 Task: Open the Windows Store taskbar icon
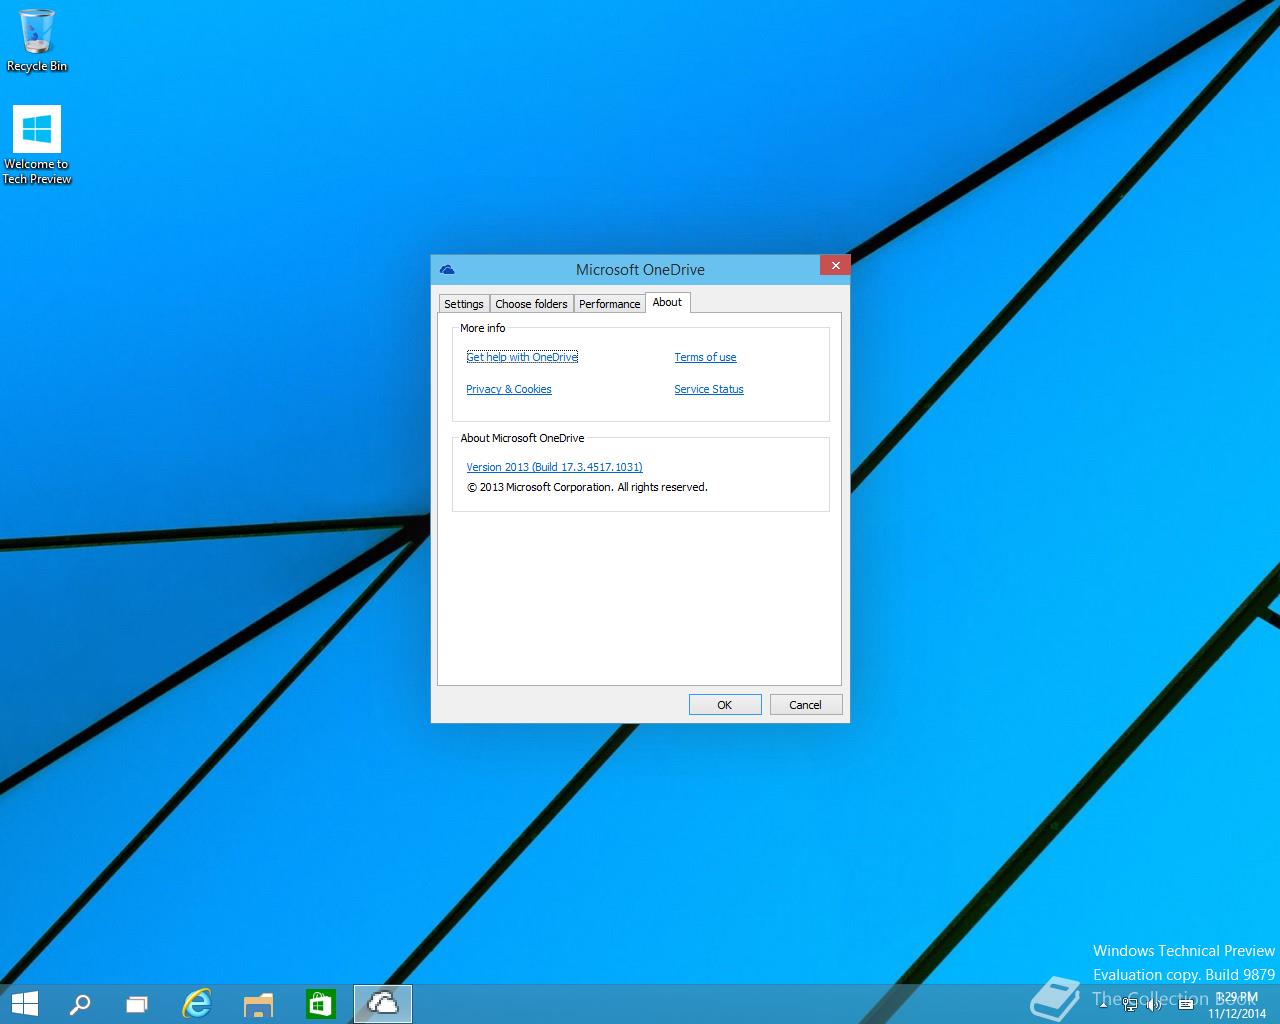click(320, 1003)
